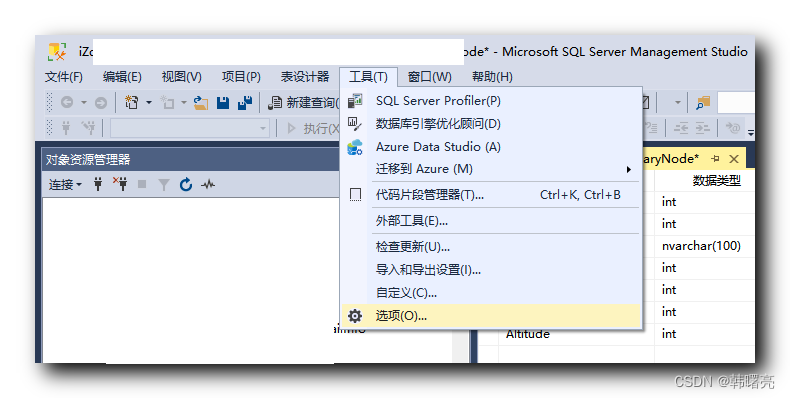
Task: Click the int data type in Altitude row
Action: coord(704,334)
